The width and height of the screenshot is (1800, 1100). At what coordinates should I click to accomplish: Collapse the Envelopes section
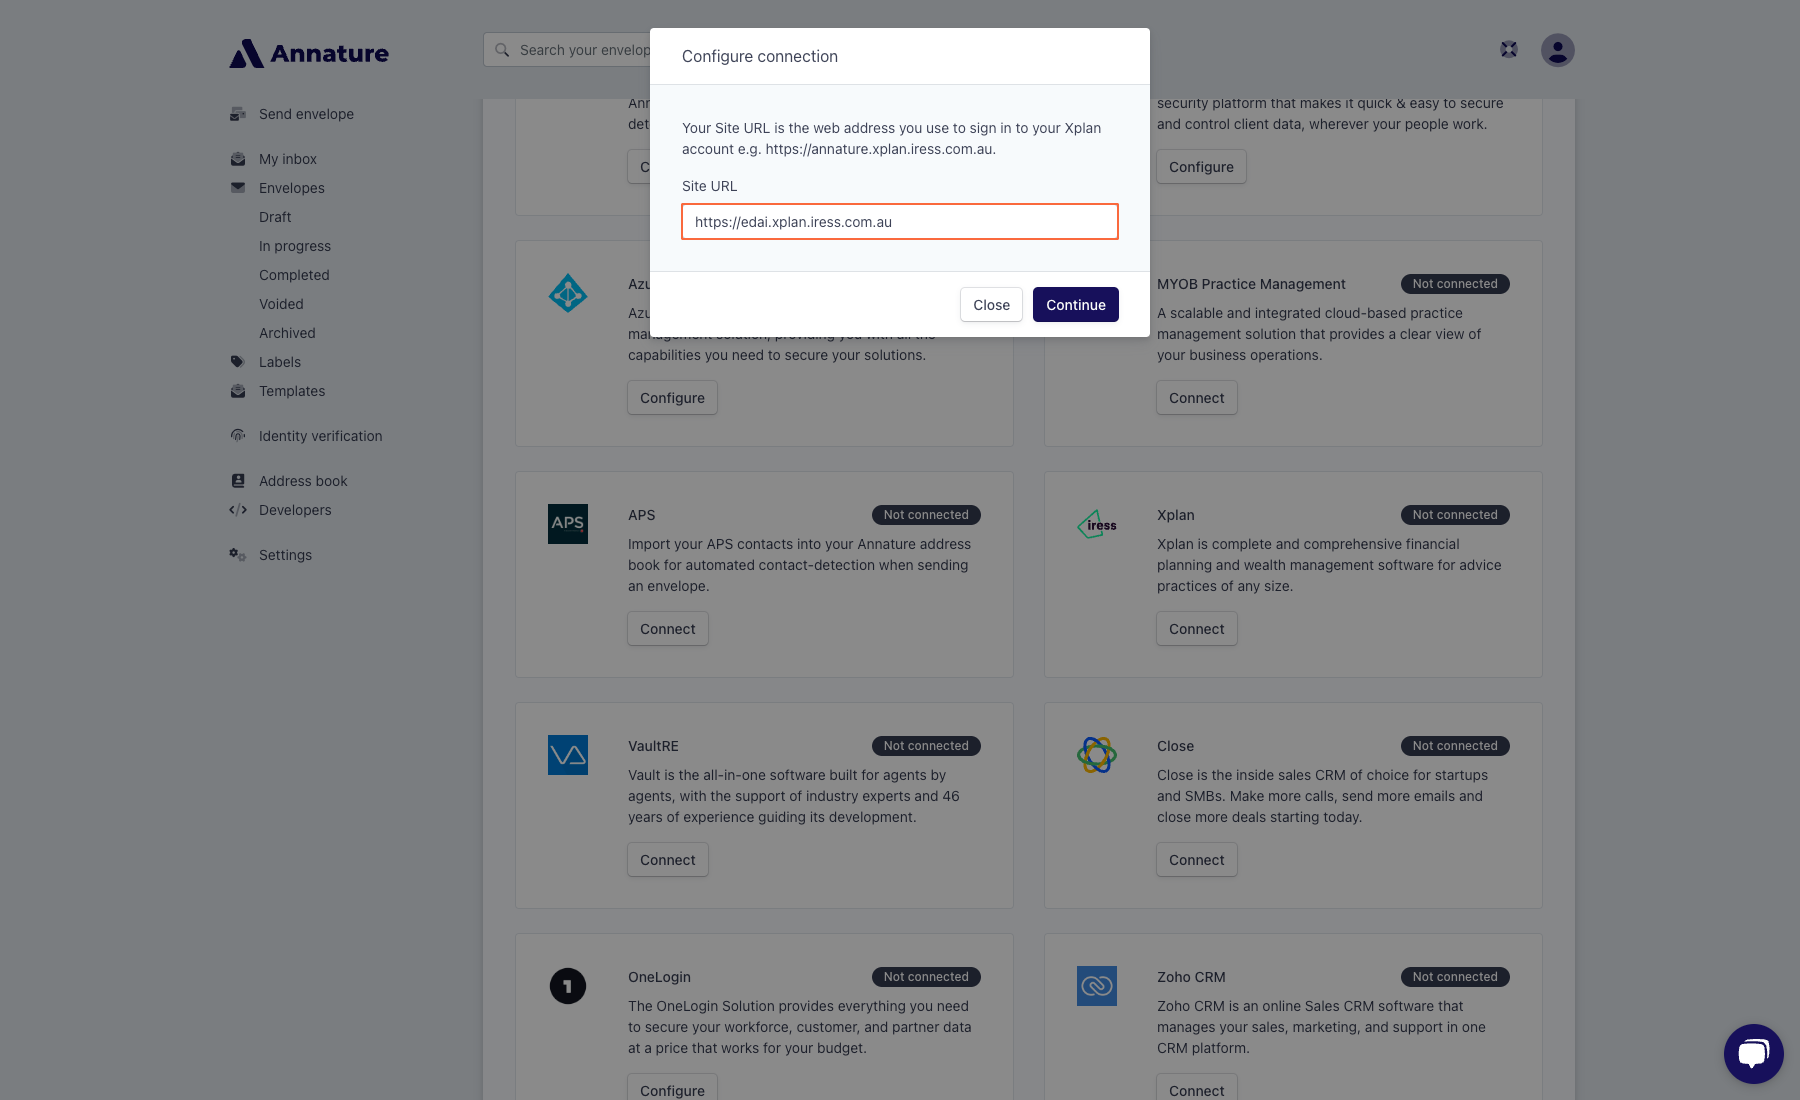(x=291, y=187)
